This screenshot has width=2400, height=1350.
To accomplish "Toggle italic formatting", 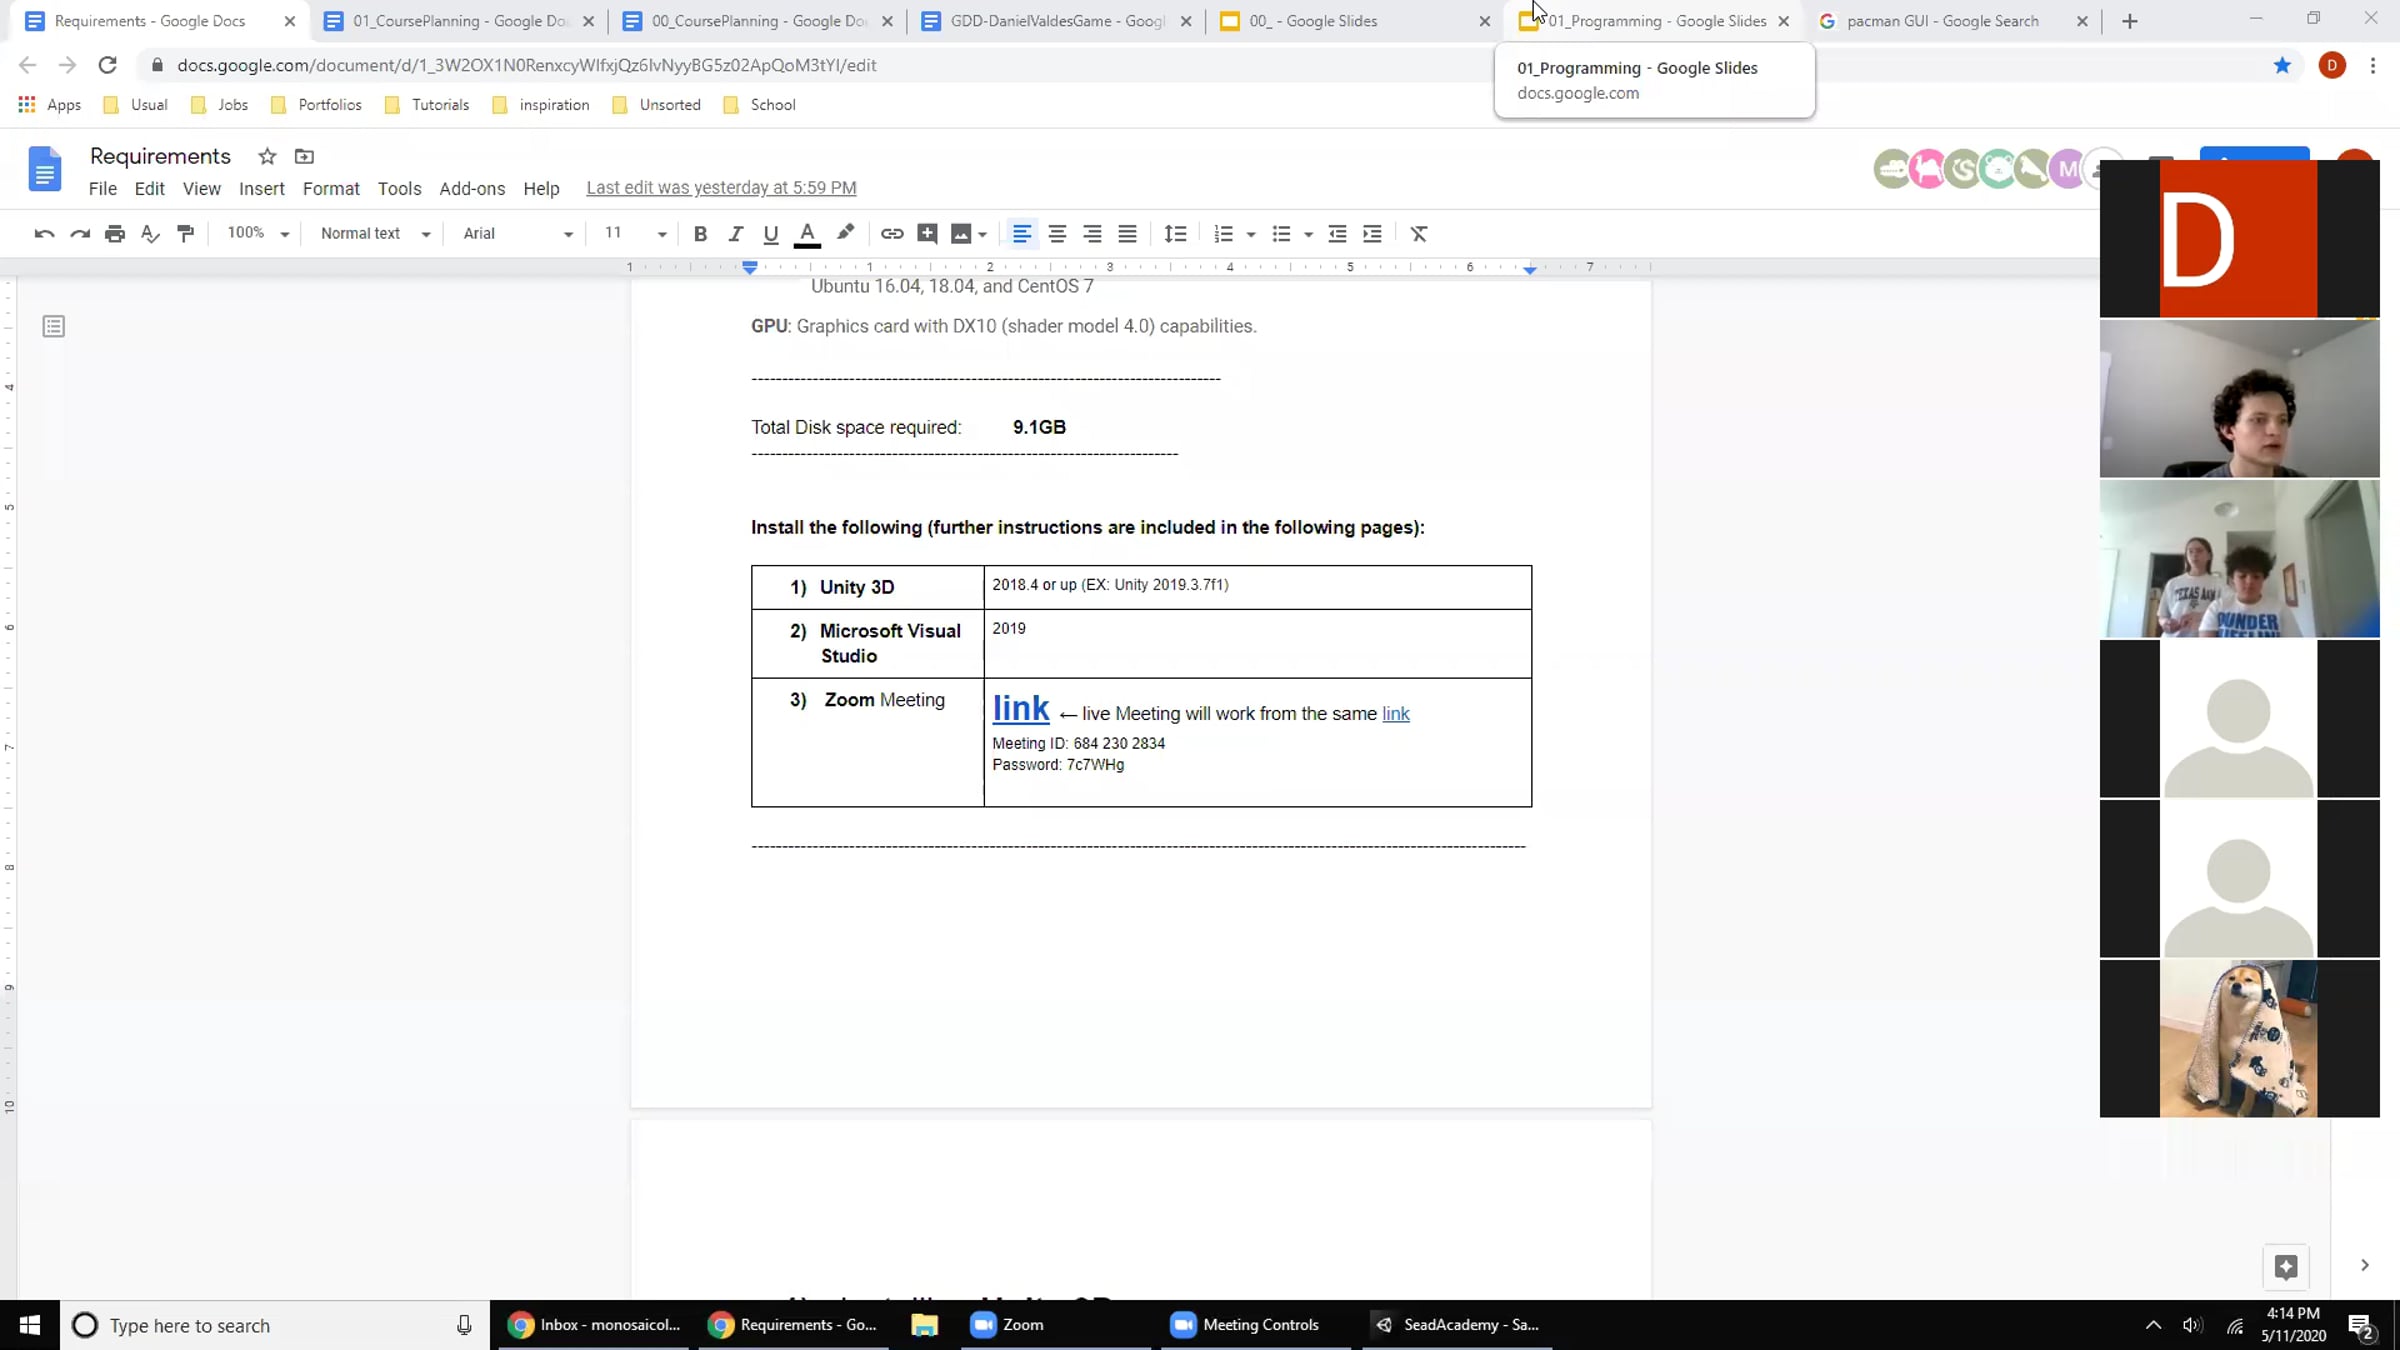I will (x=735, y=234).
